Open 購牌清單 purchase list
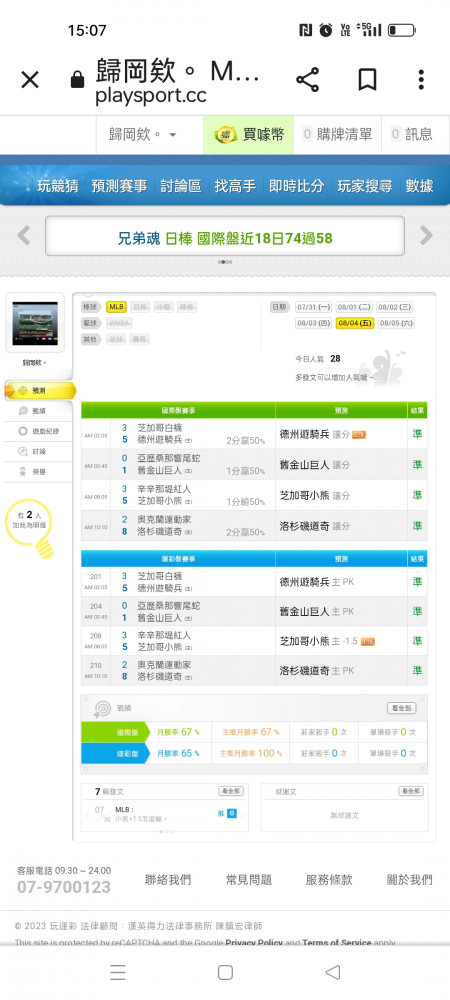The width and height of the screenshot is (450, 1000). [337, 135]
